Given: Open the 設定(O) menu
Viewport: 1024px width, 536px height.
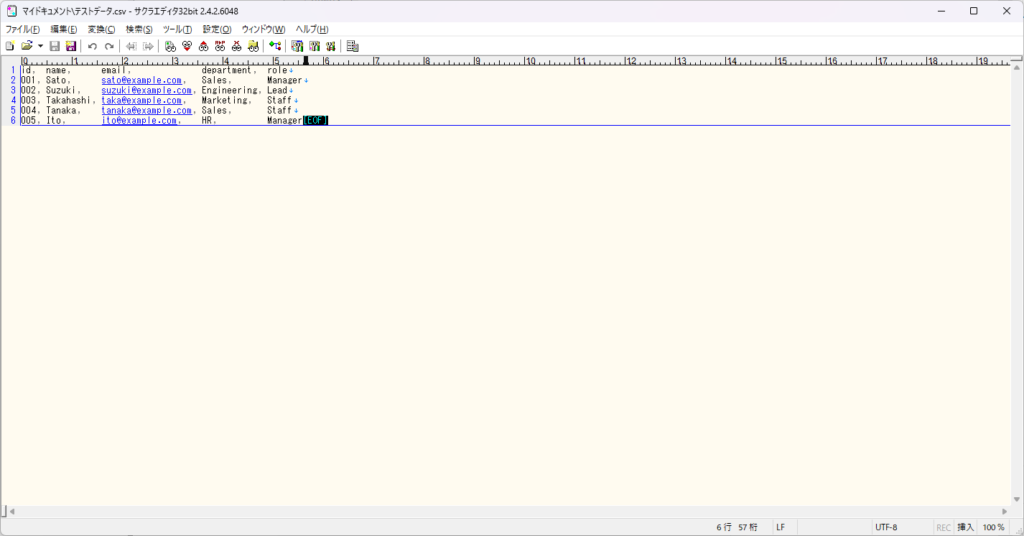Looking at the screenshot, I should point(216,29).
